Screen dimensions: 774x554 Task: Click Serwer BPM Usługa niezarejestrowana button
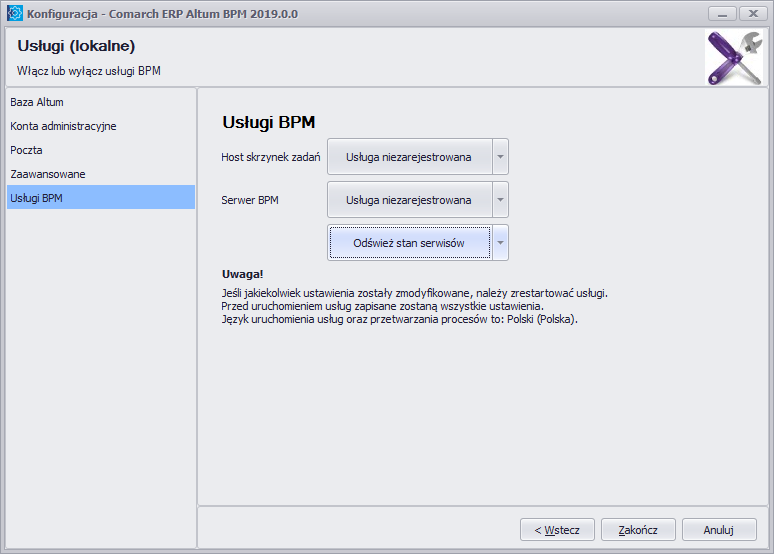coord(409,199)
